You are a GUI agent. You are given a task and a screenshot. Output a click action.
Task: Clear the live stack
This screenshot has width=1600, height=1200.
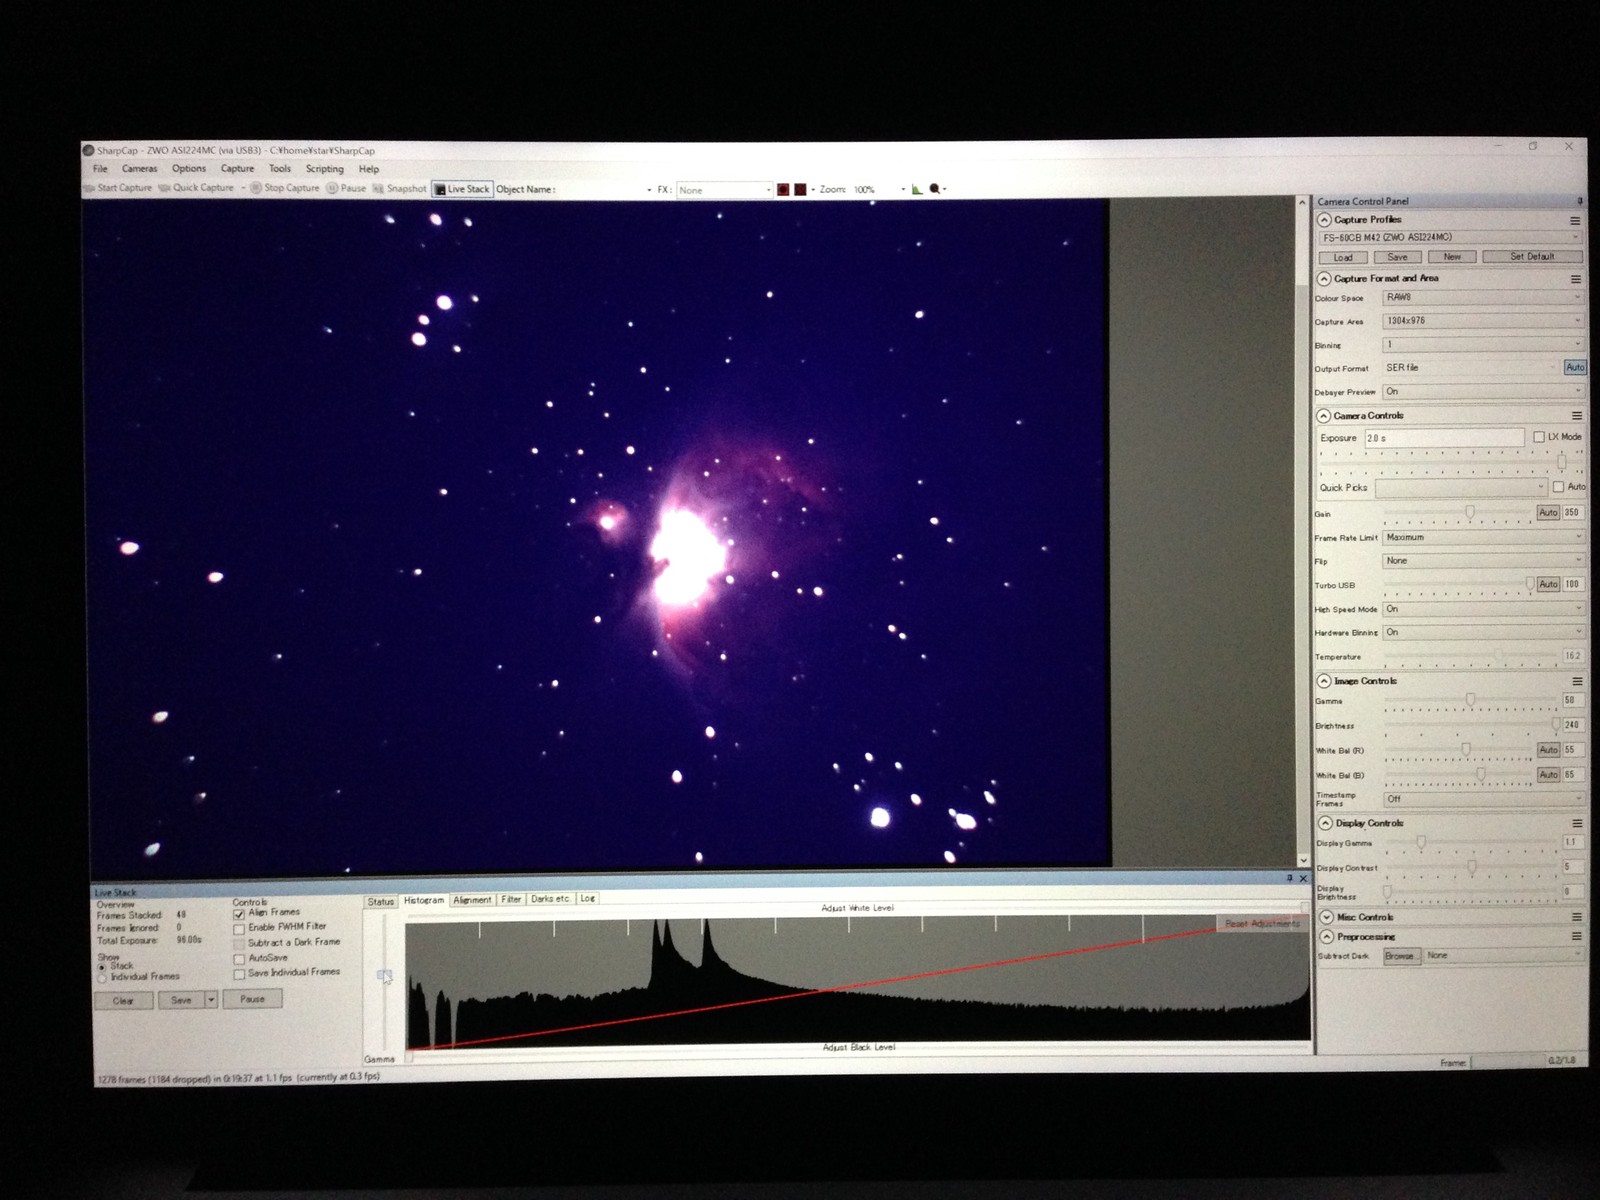123,1001
